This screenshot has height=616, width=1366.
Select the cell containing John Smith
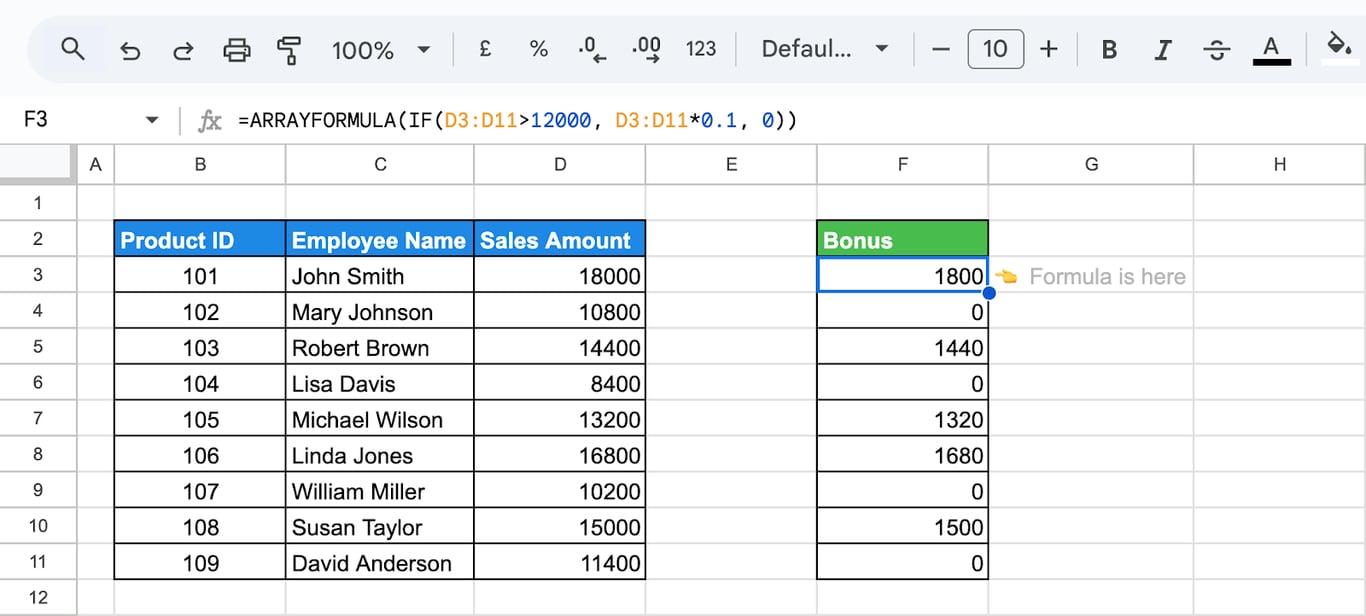pyautogui.click(x=380, y=275)
